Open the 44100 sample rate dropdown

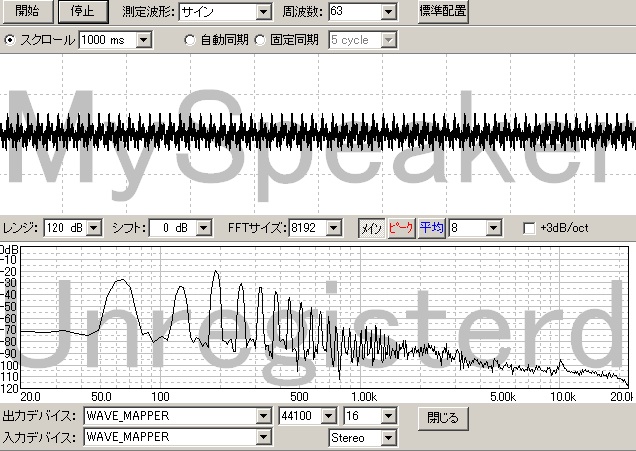[328, 416]
